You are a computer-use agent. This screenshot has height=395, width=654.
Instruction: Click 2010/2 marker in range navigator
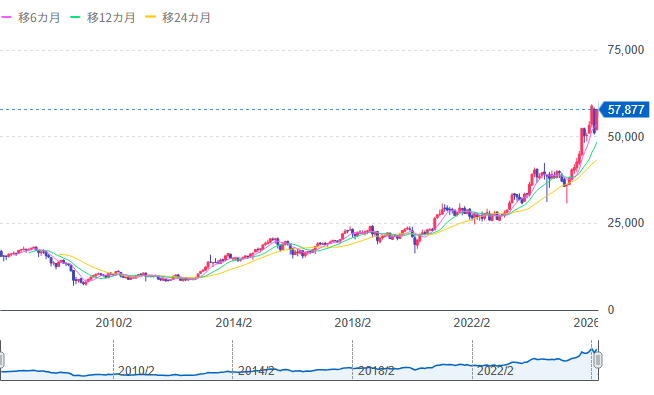(136, 371)
